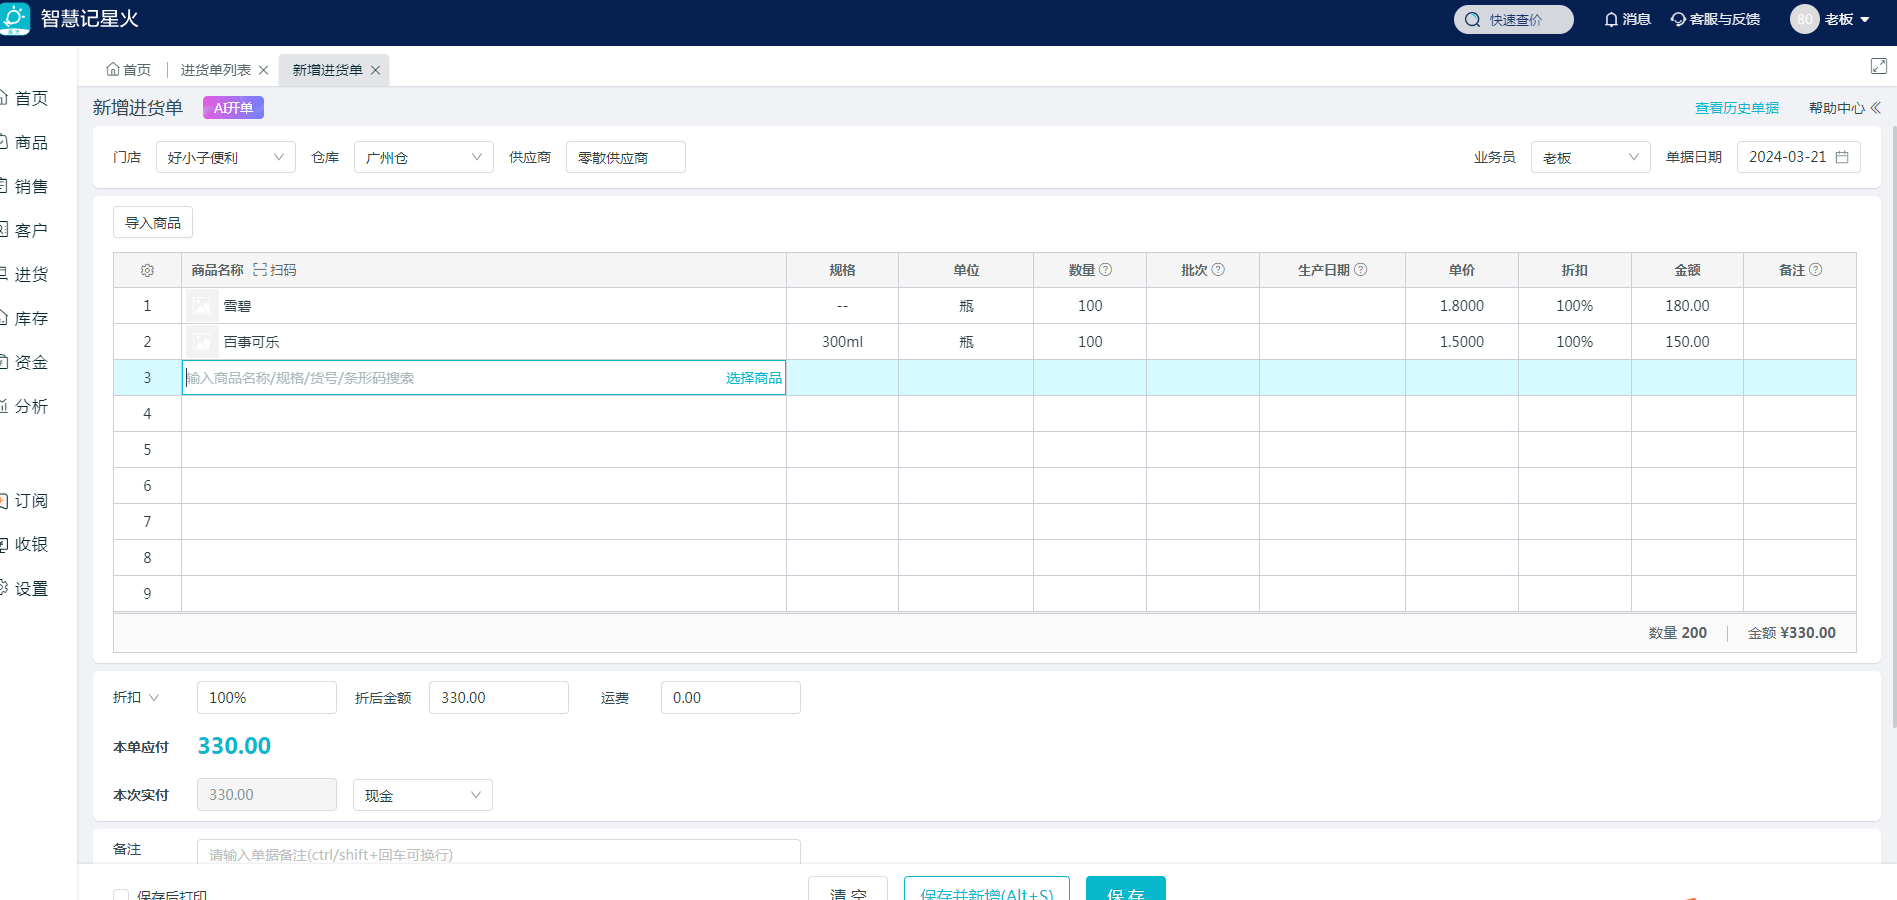Open the 业务员 dropdown
Screen dimensions: 1897x900
[x=1590, y=157]
